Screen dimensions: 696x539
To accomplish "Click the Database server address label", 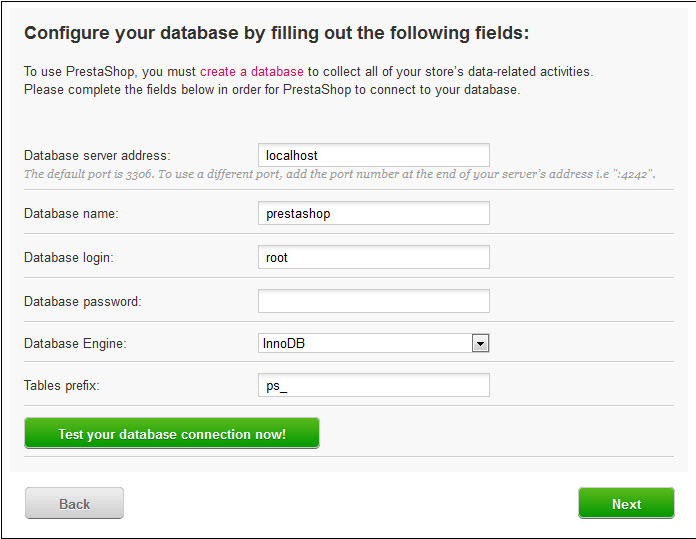I will (97, 155).
